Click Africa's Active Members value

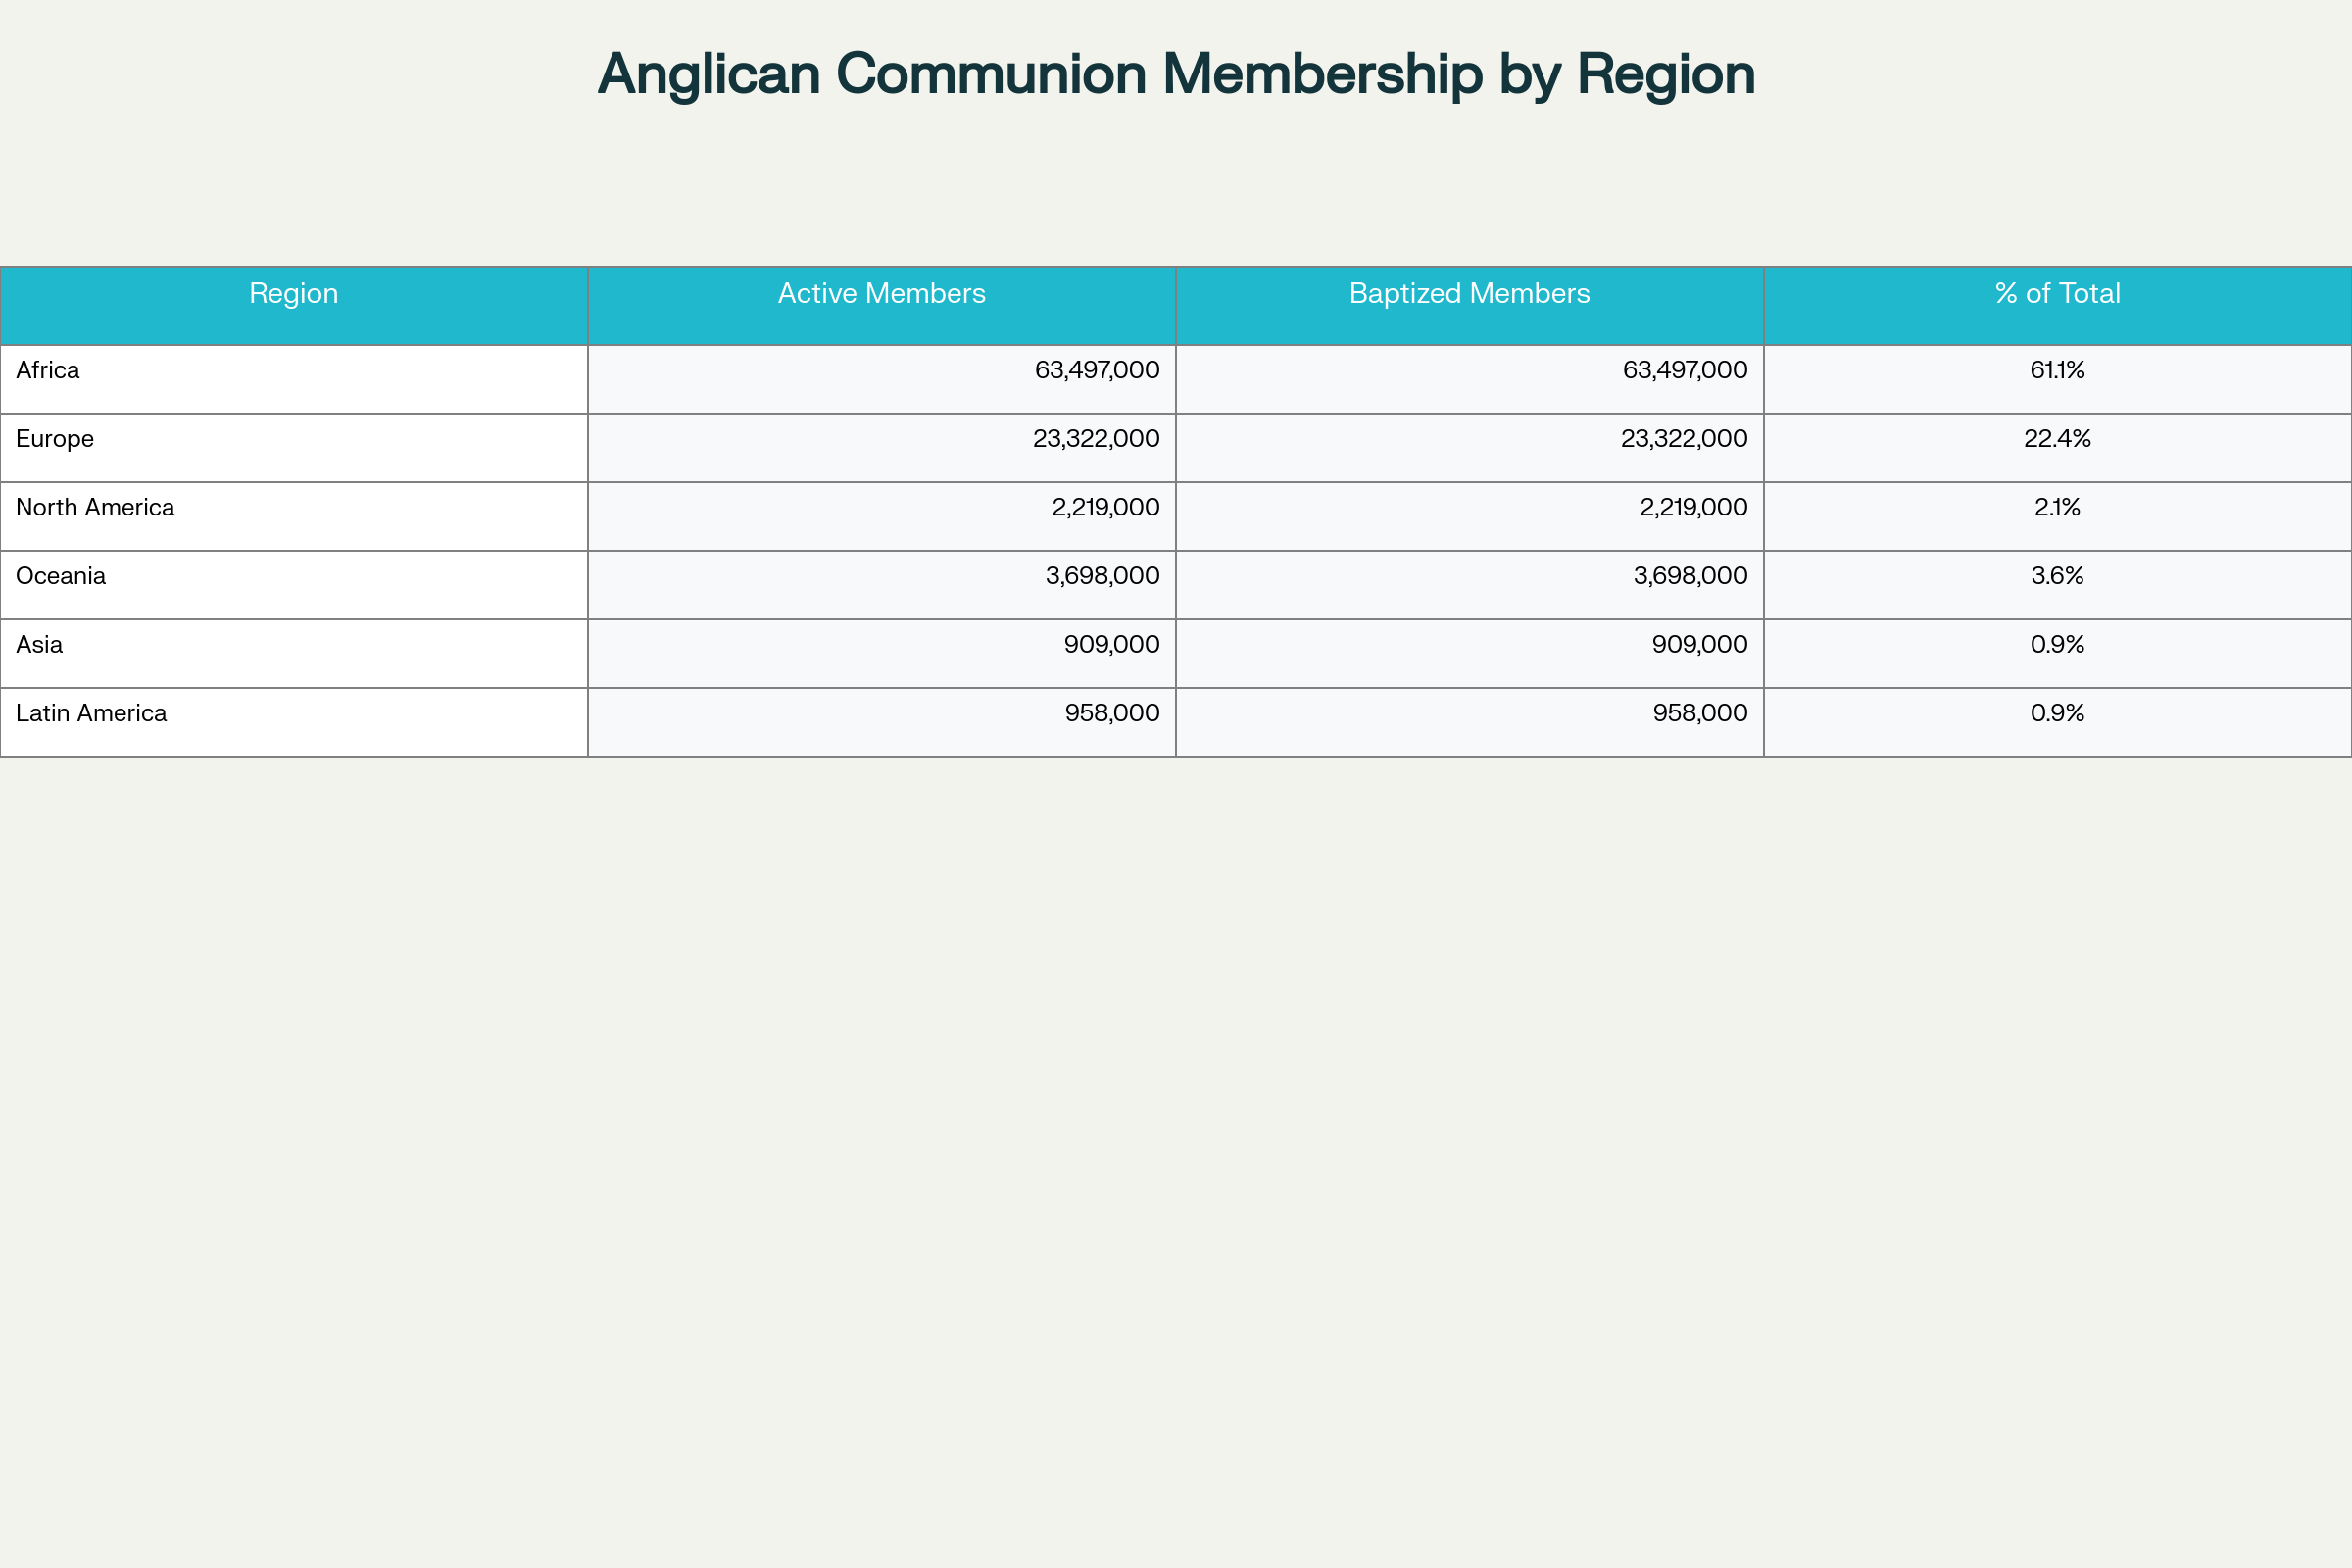tap(1097, 371)
